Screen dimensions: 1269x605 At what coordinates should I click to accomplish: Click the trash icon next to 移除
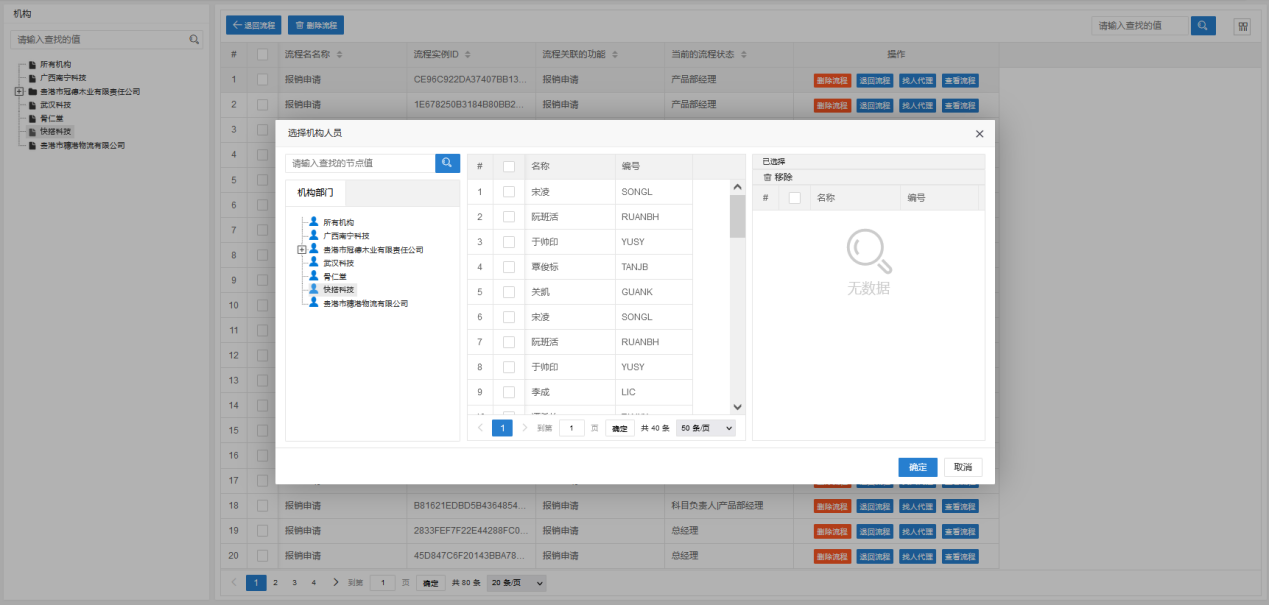click(x=767, y=177)
